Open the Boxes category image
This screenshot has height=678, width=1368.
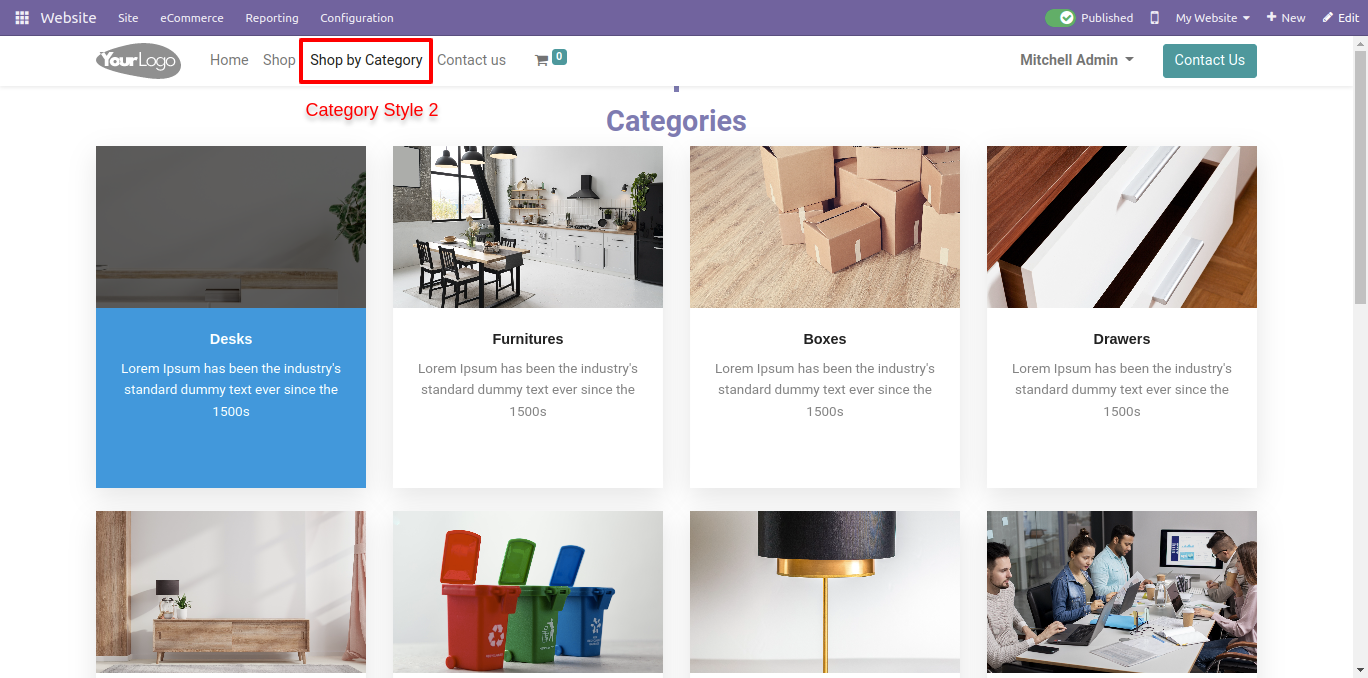pos(825,227)
